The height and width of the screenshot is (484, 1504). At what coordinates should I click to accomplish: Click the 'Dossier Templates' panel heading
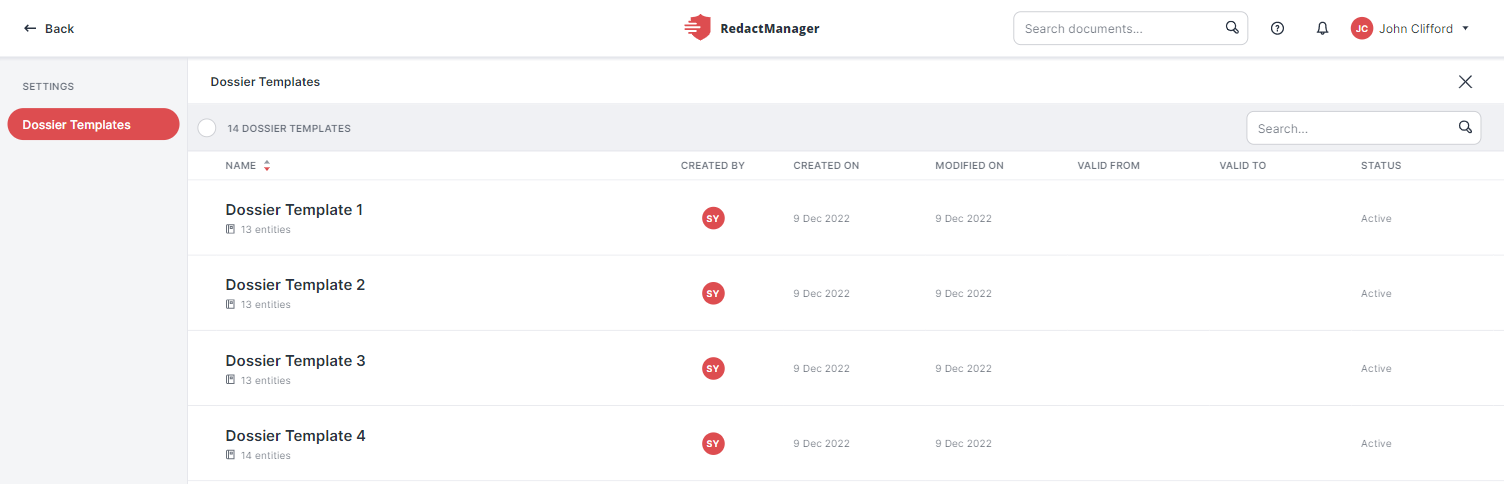265,82
